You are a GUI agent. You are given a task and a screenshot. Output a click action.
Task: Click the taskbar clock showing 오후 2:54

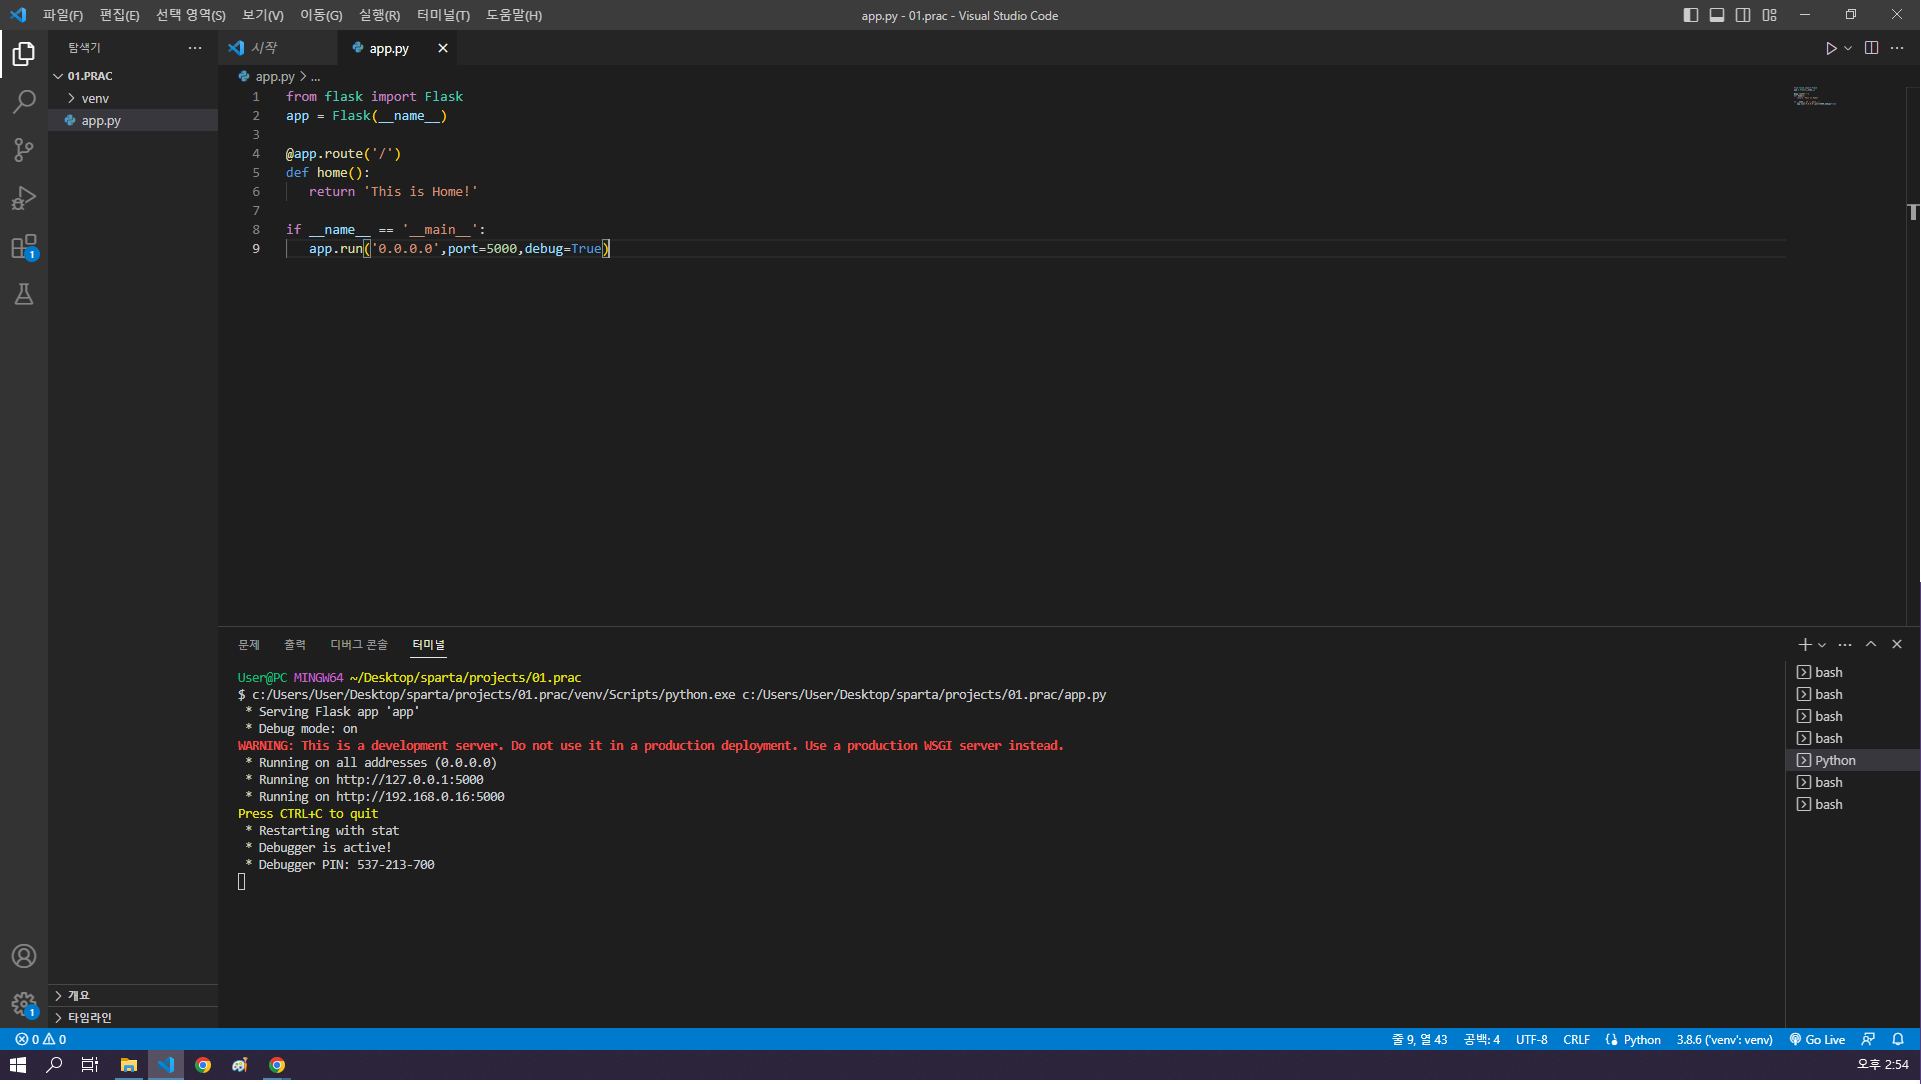[1883, 1066]
